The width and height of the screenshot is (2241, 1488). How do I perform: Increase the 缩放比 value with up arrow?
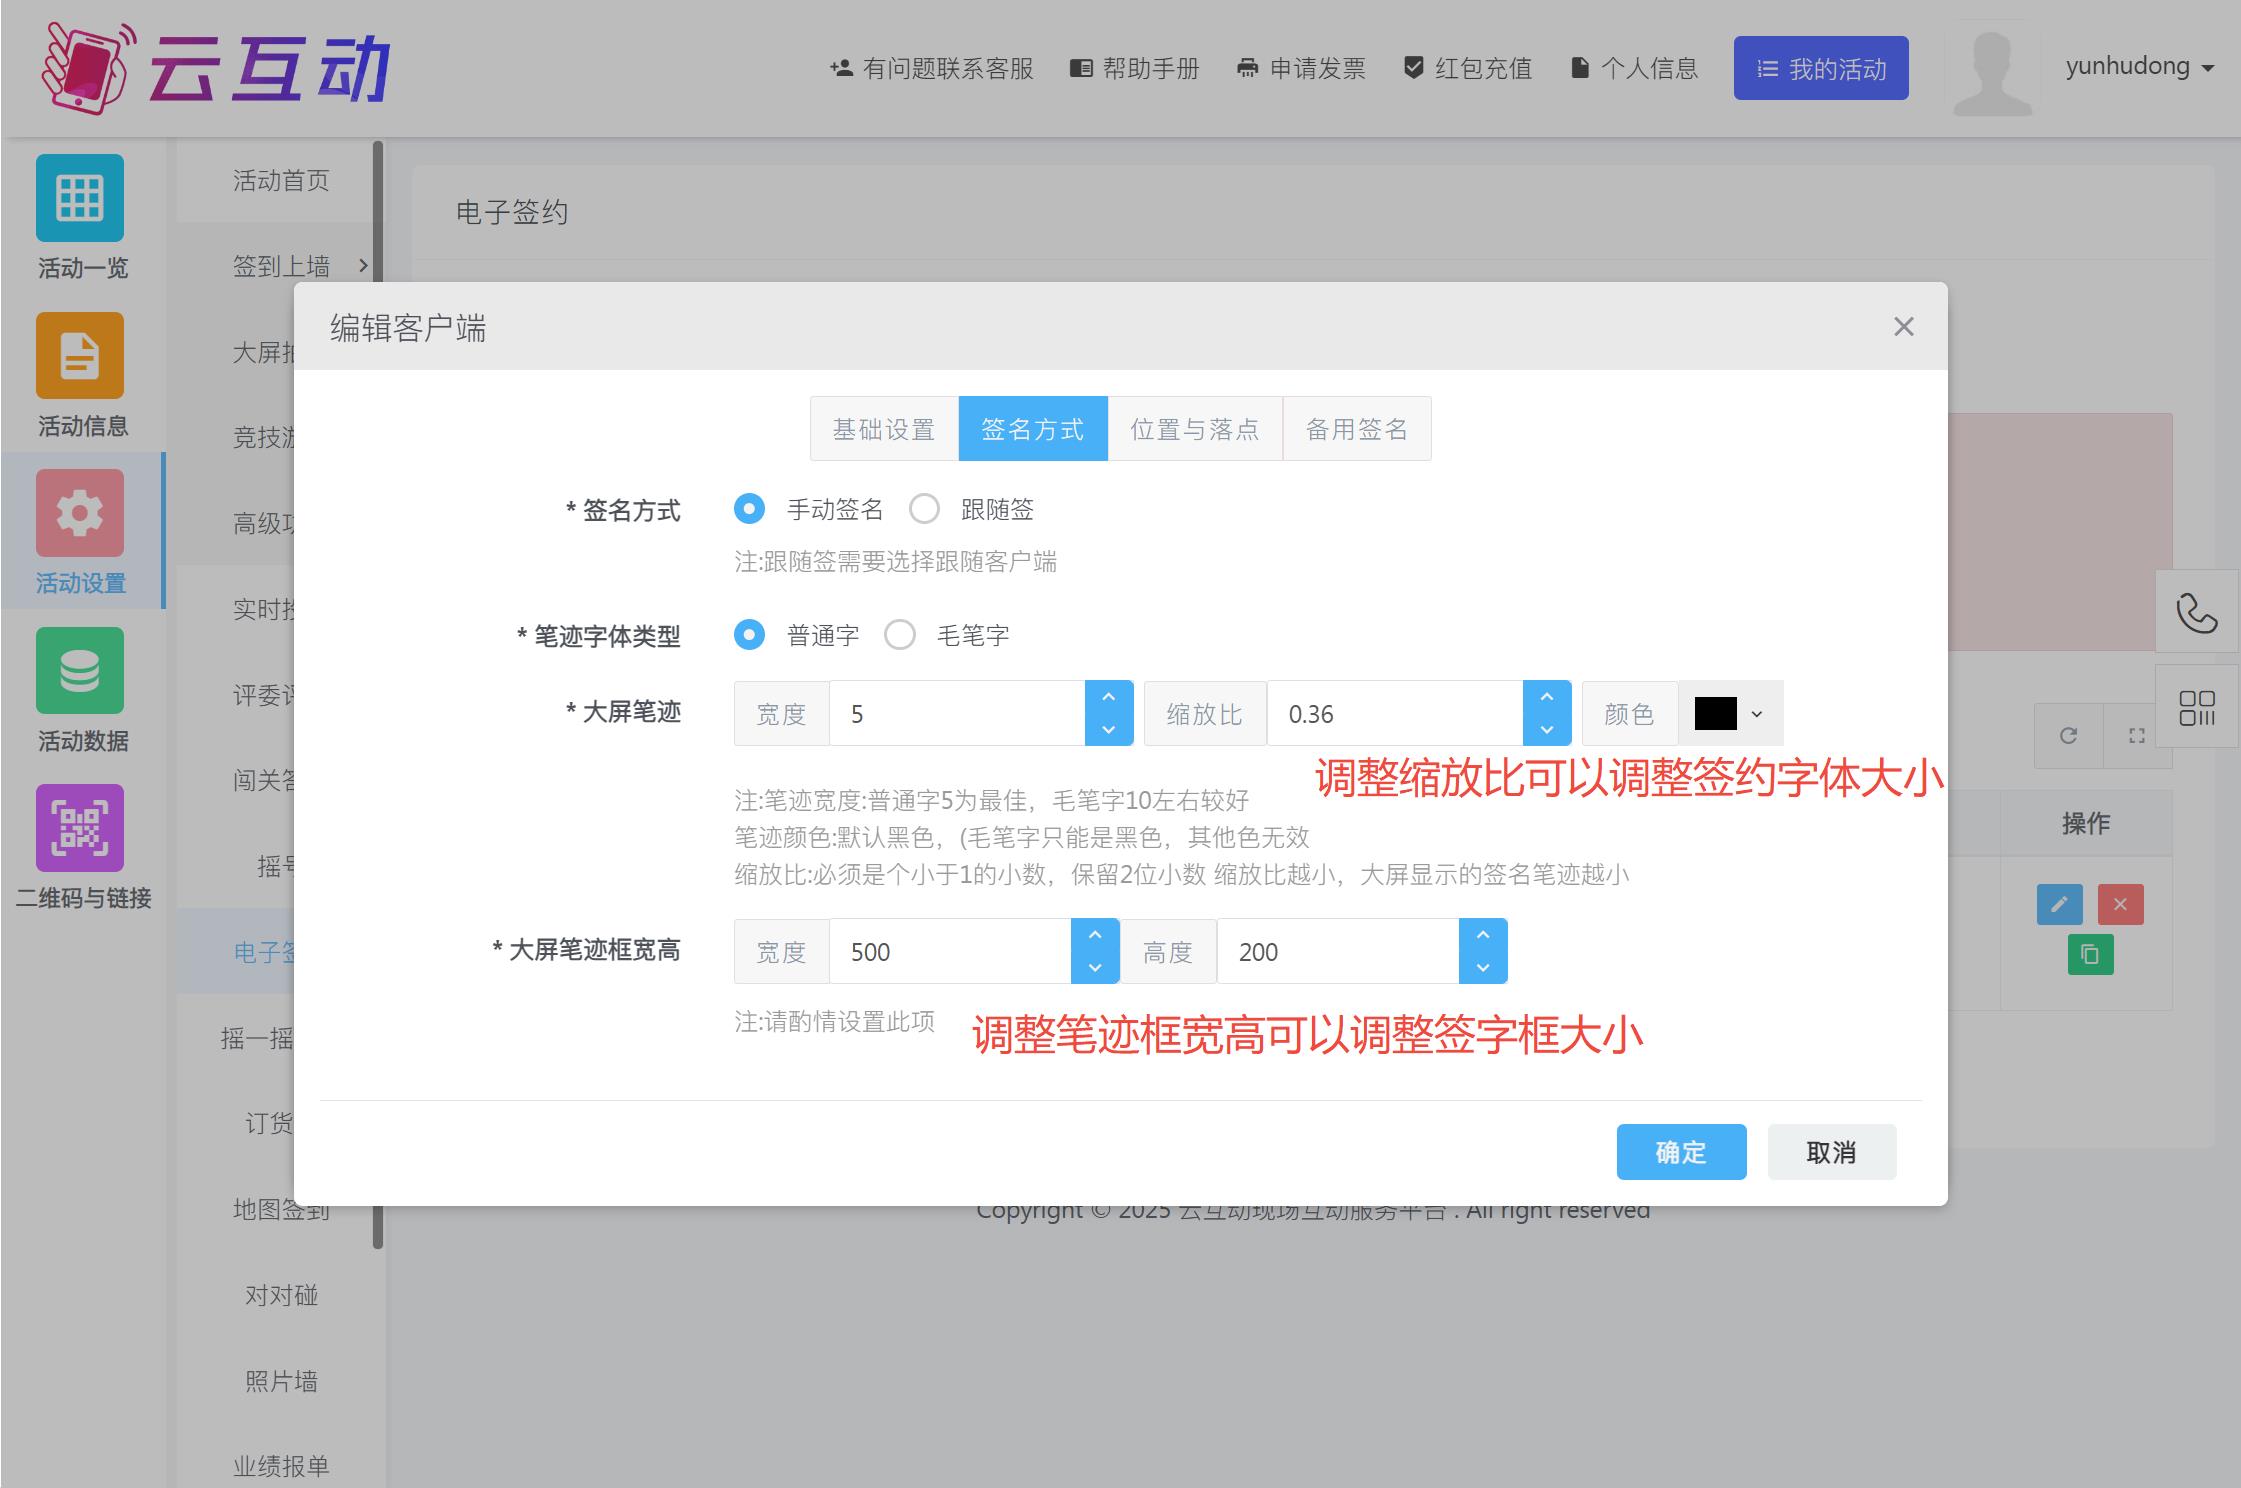point(1547,697)
